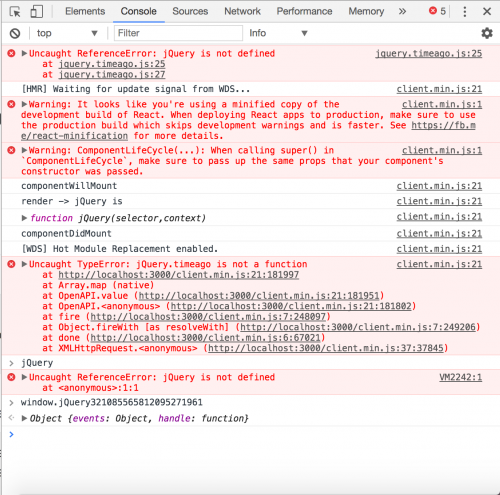Switch to the Network tab
This screenshot has height=495, width=500.
(242, 12)
